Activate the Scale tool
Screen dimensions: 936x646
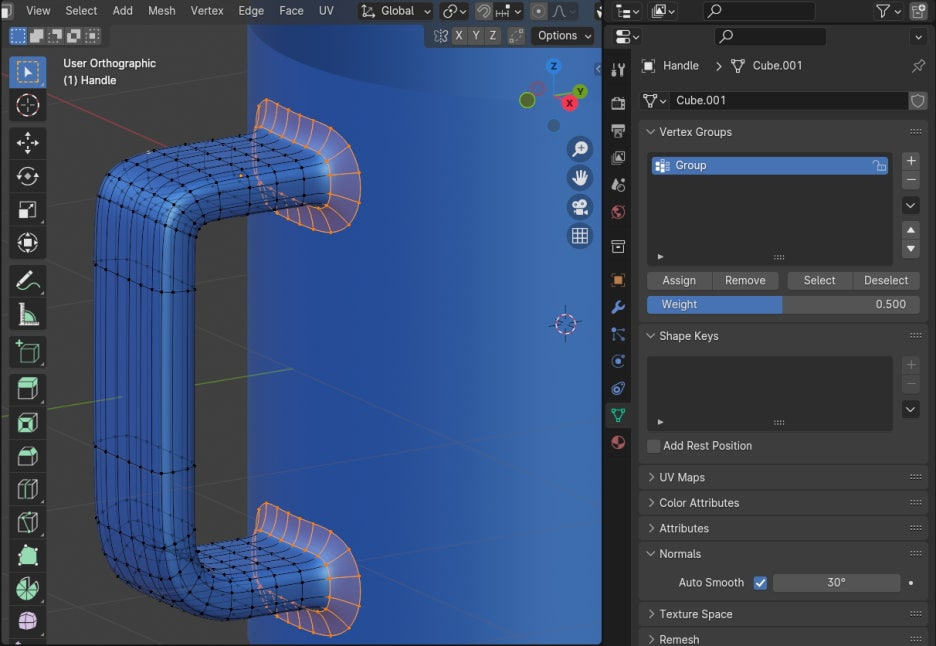click(28, 210)
